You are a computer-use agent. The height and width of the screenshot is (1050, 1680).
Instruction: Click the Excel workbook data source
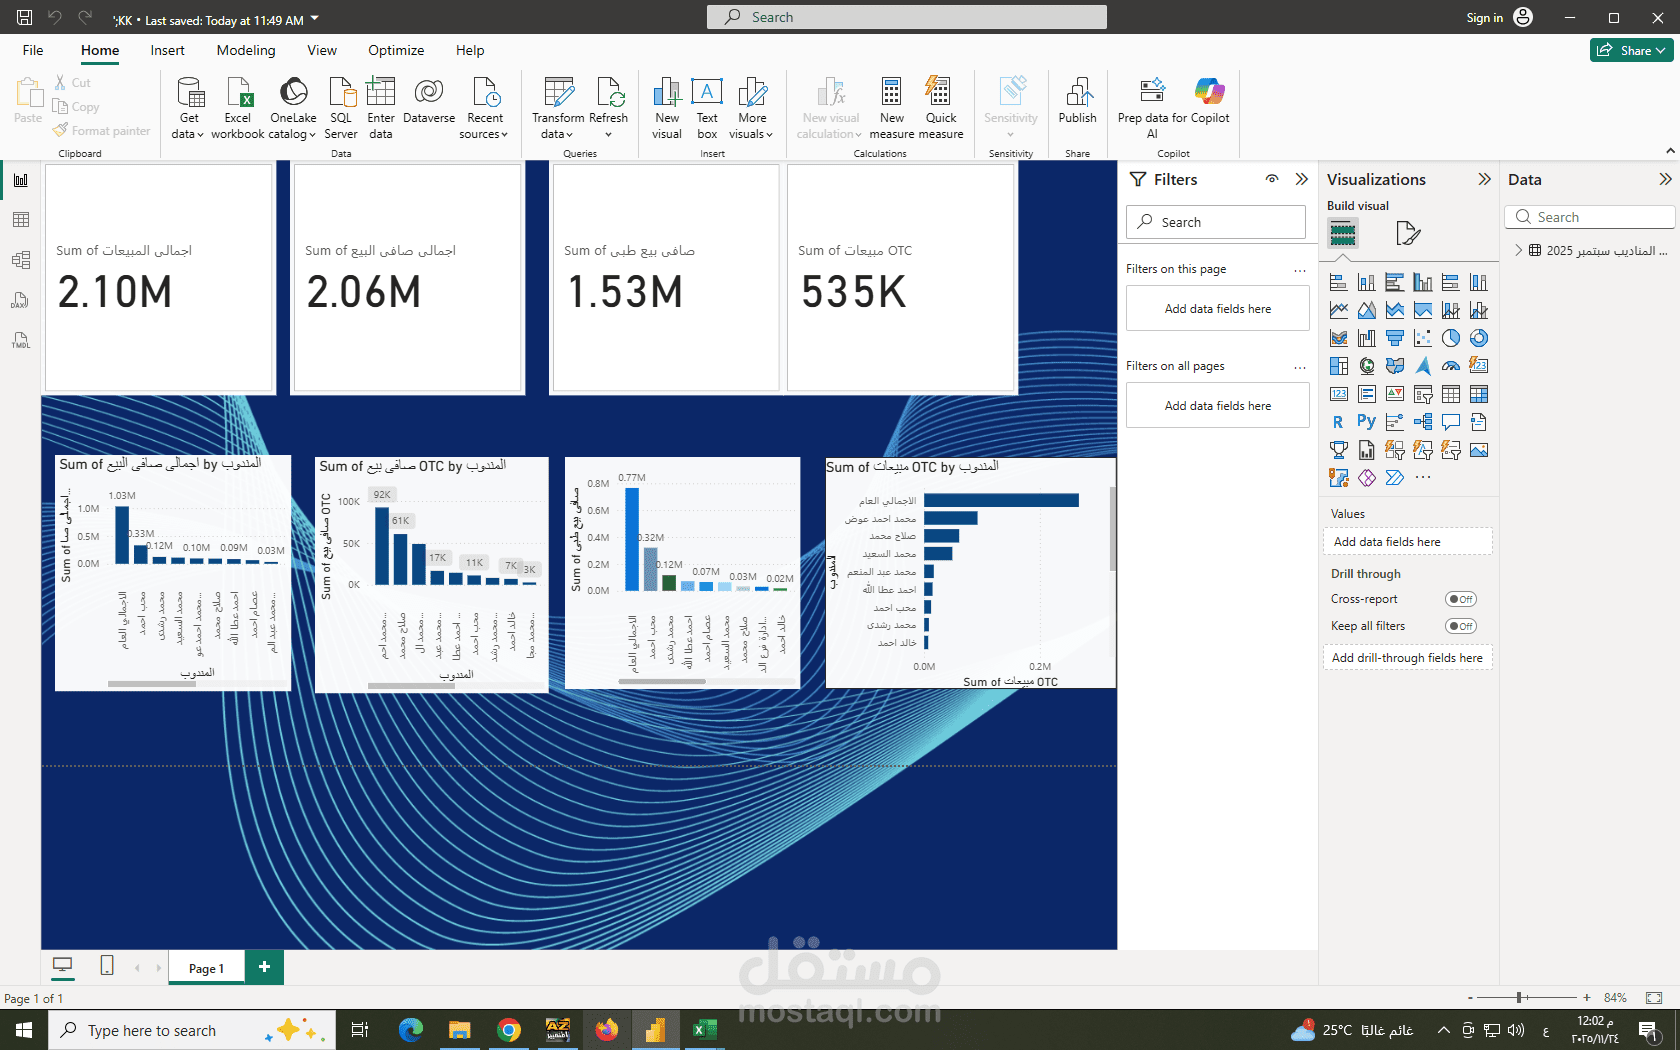click(x=238, y=108)
